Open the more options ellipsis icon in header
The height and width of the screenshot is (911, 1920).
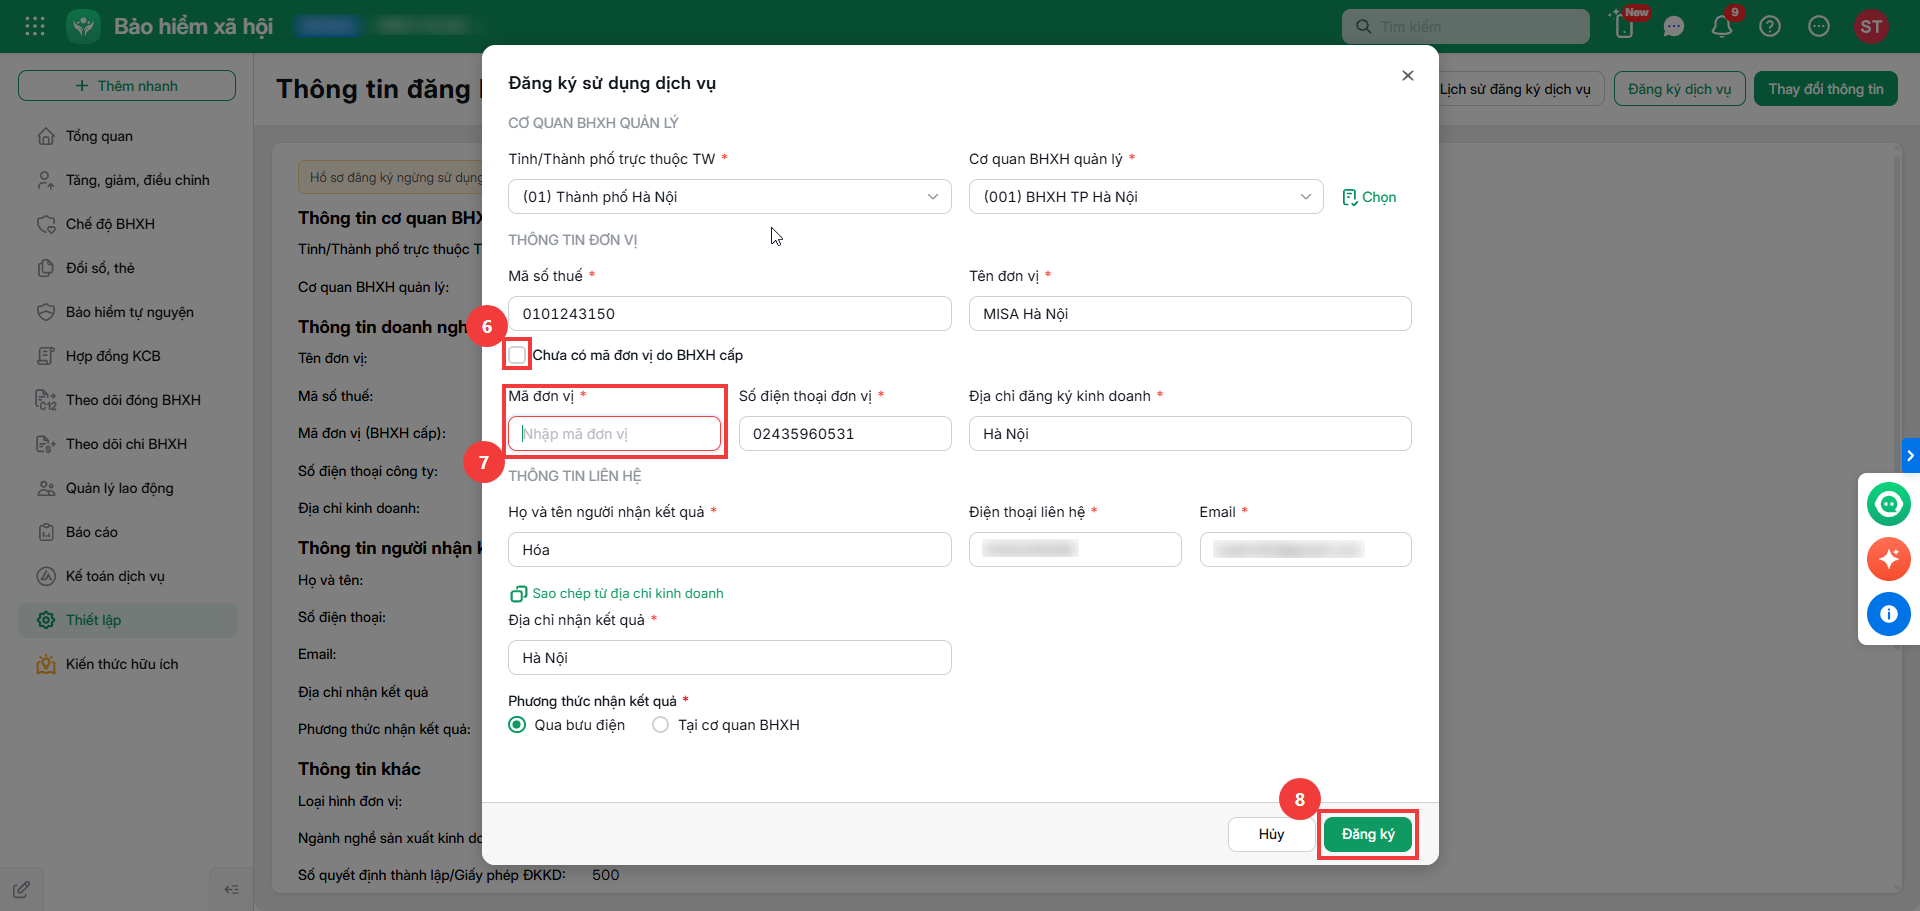(x=1819, y=27)
